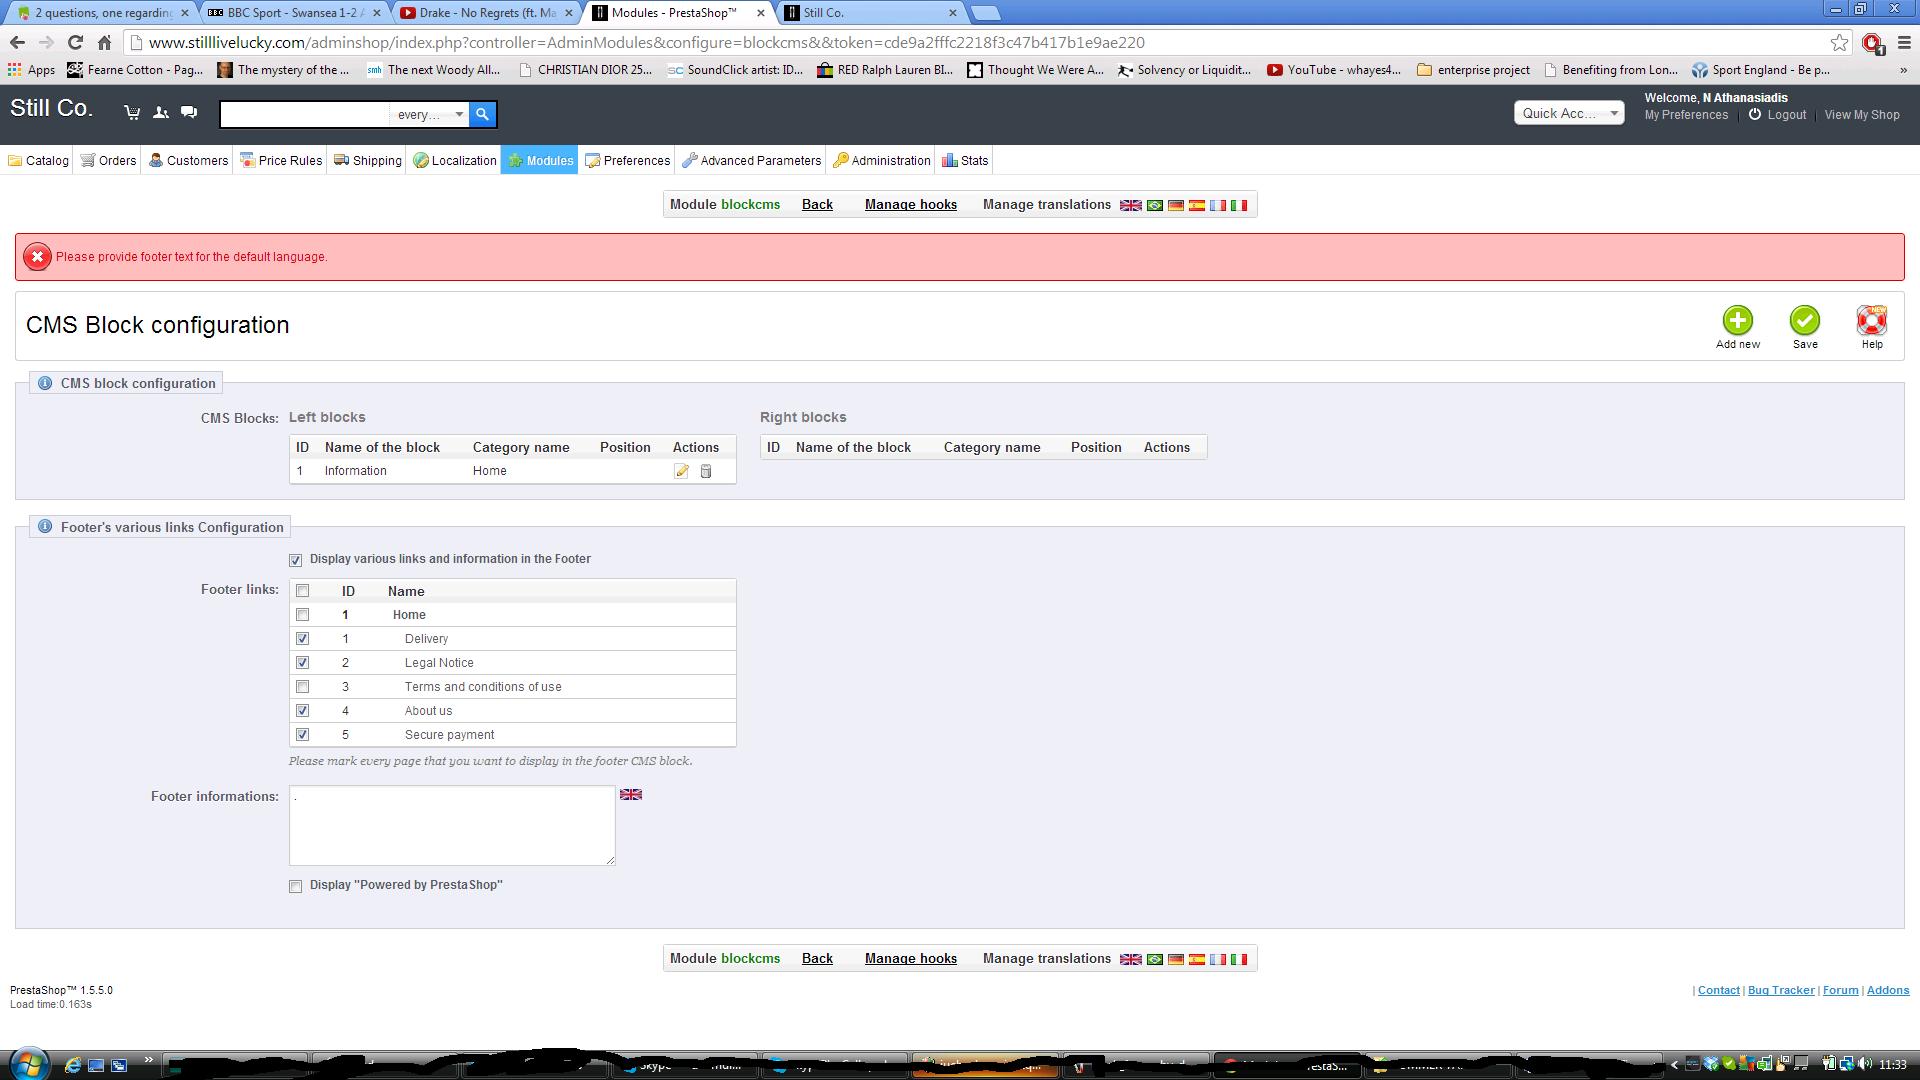Image resolution: width=1920 pixels, height=1080 pixels.
Task: Expand the Quick Access dropdown
Action: tap(1568, 114)
